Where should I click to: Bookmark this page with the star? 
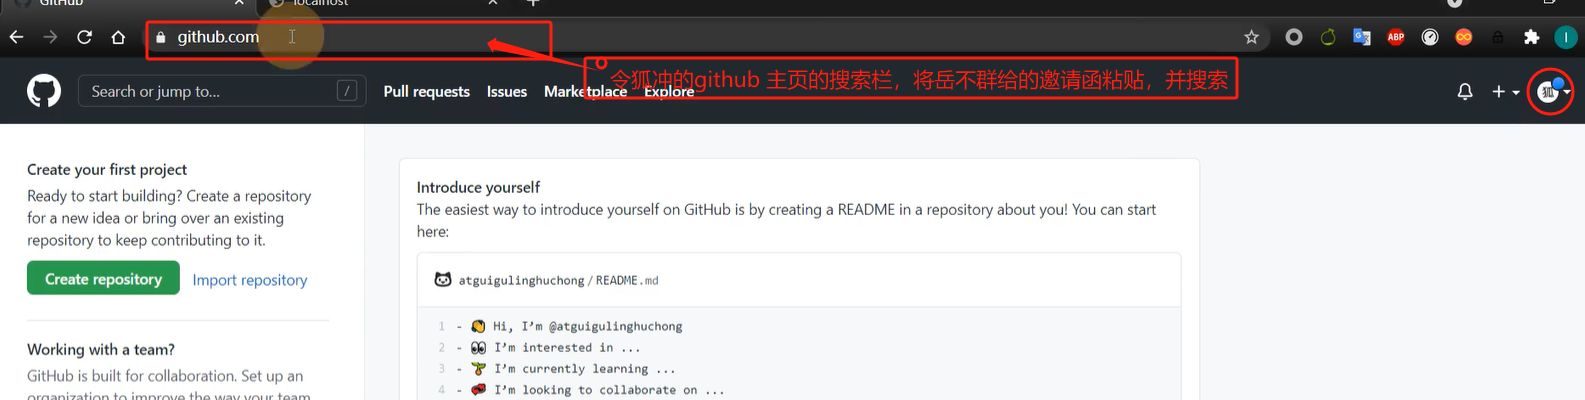[1251, 37]
